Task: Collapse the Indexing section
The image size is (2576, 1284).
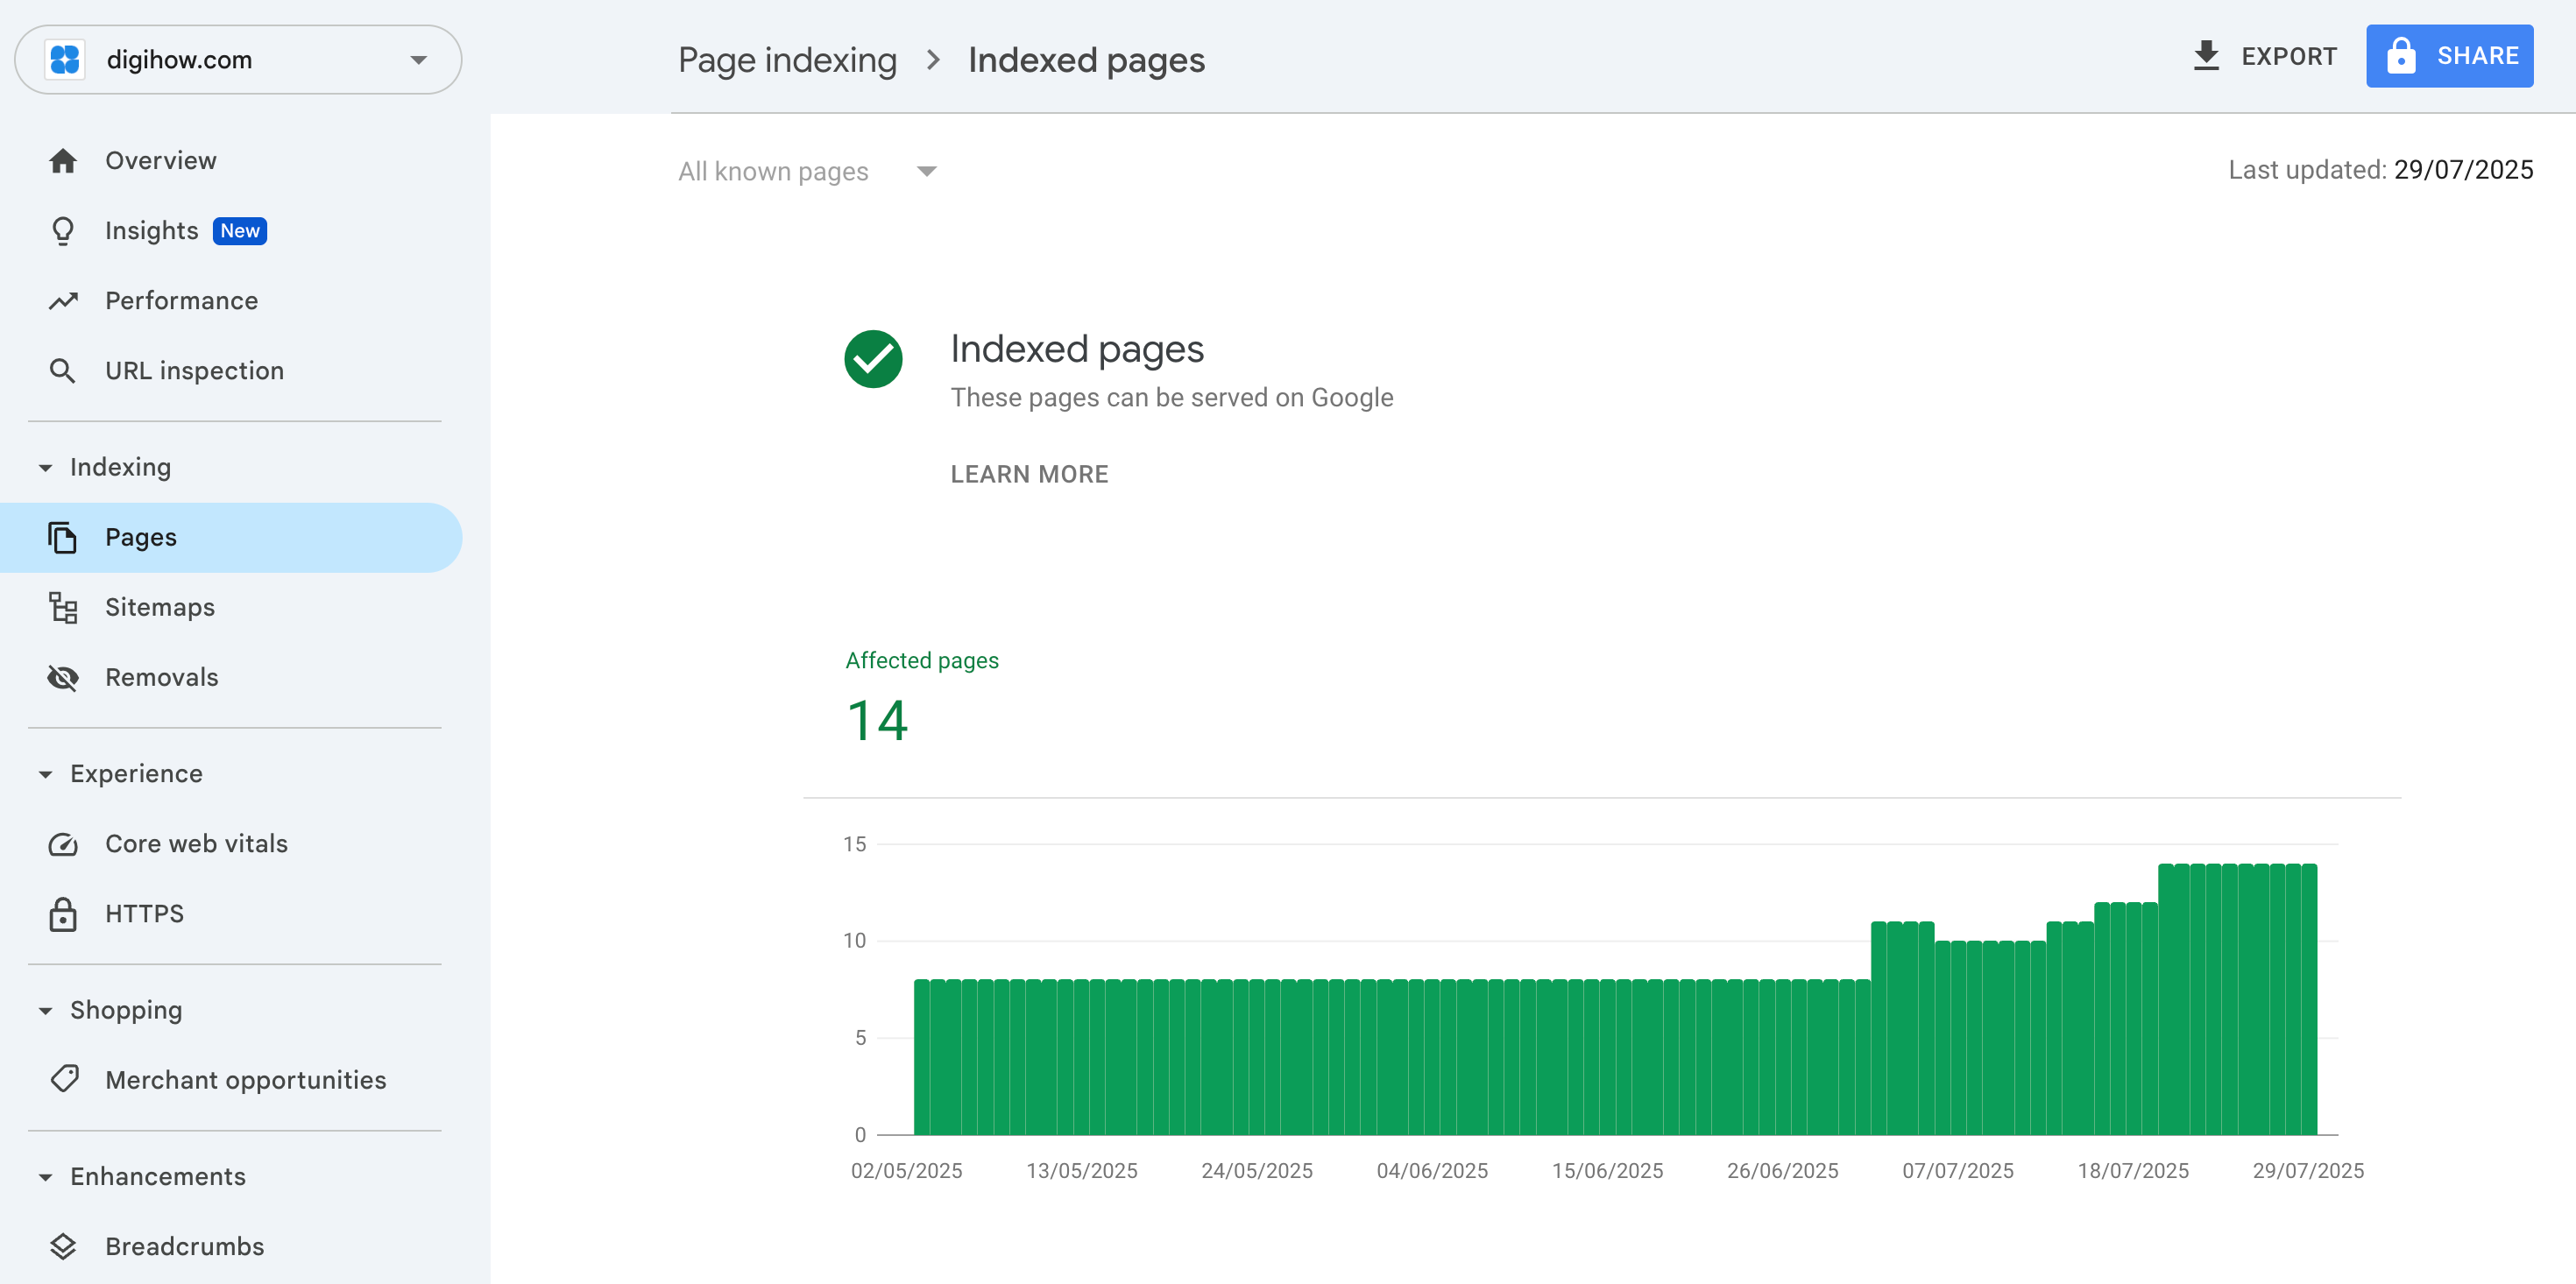Action: coord(45,468)
